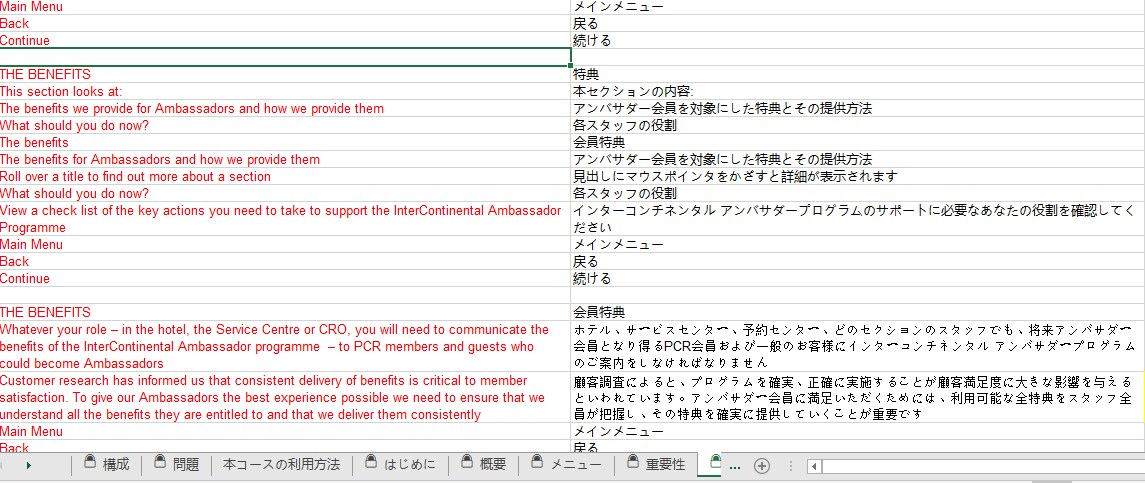Select the ホテル、サービスセンター translation cell
Image resolution: width=1145 pixels, height=483 pixels.
coord(857,346)
